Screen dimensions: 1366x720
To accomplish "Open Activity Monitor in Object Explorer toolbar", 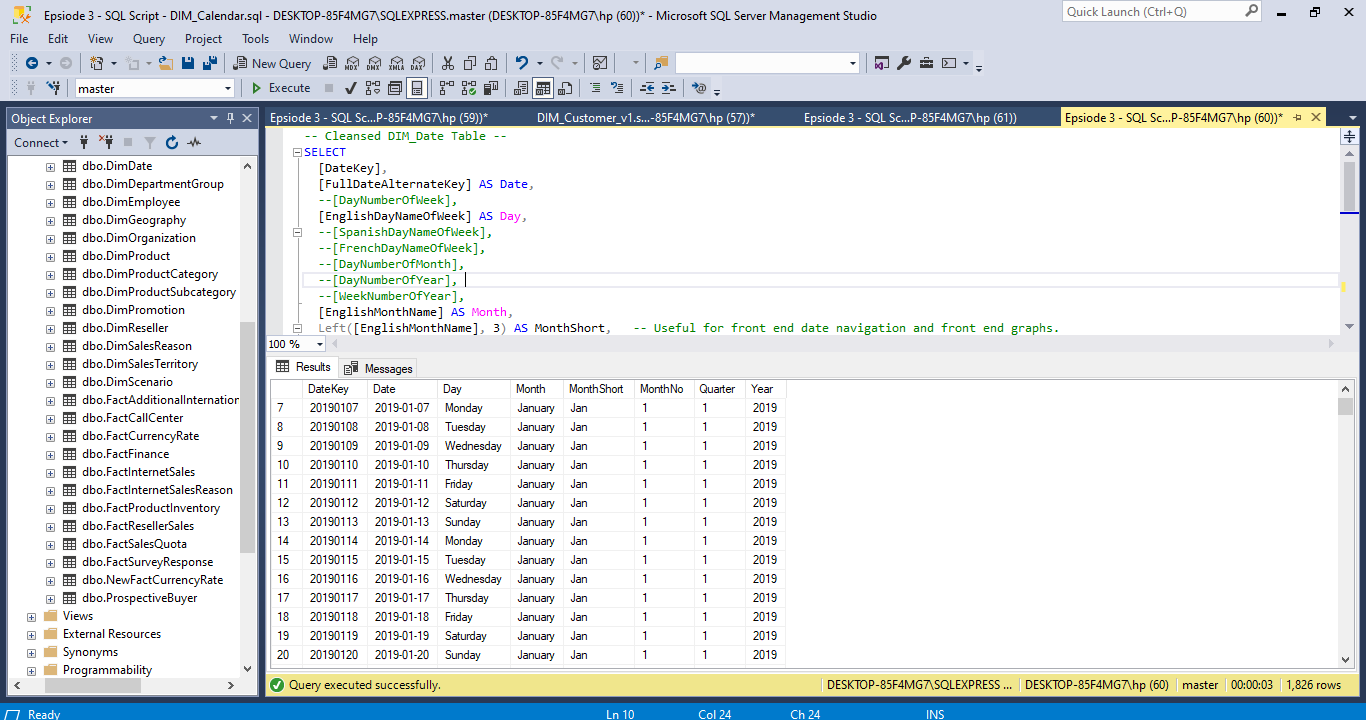I will coord(194,143).
